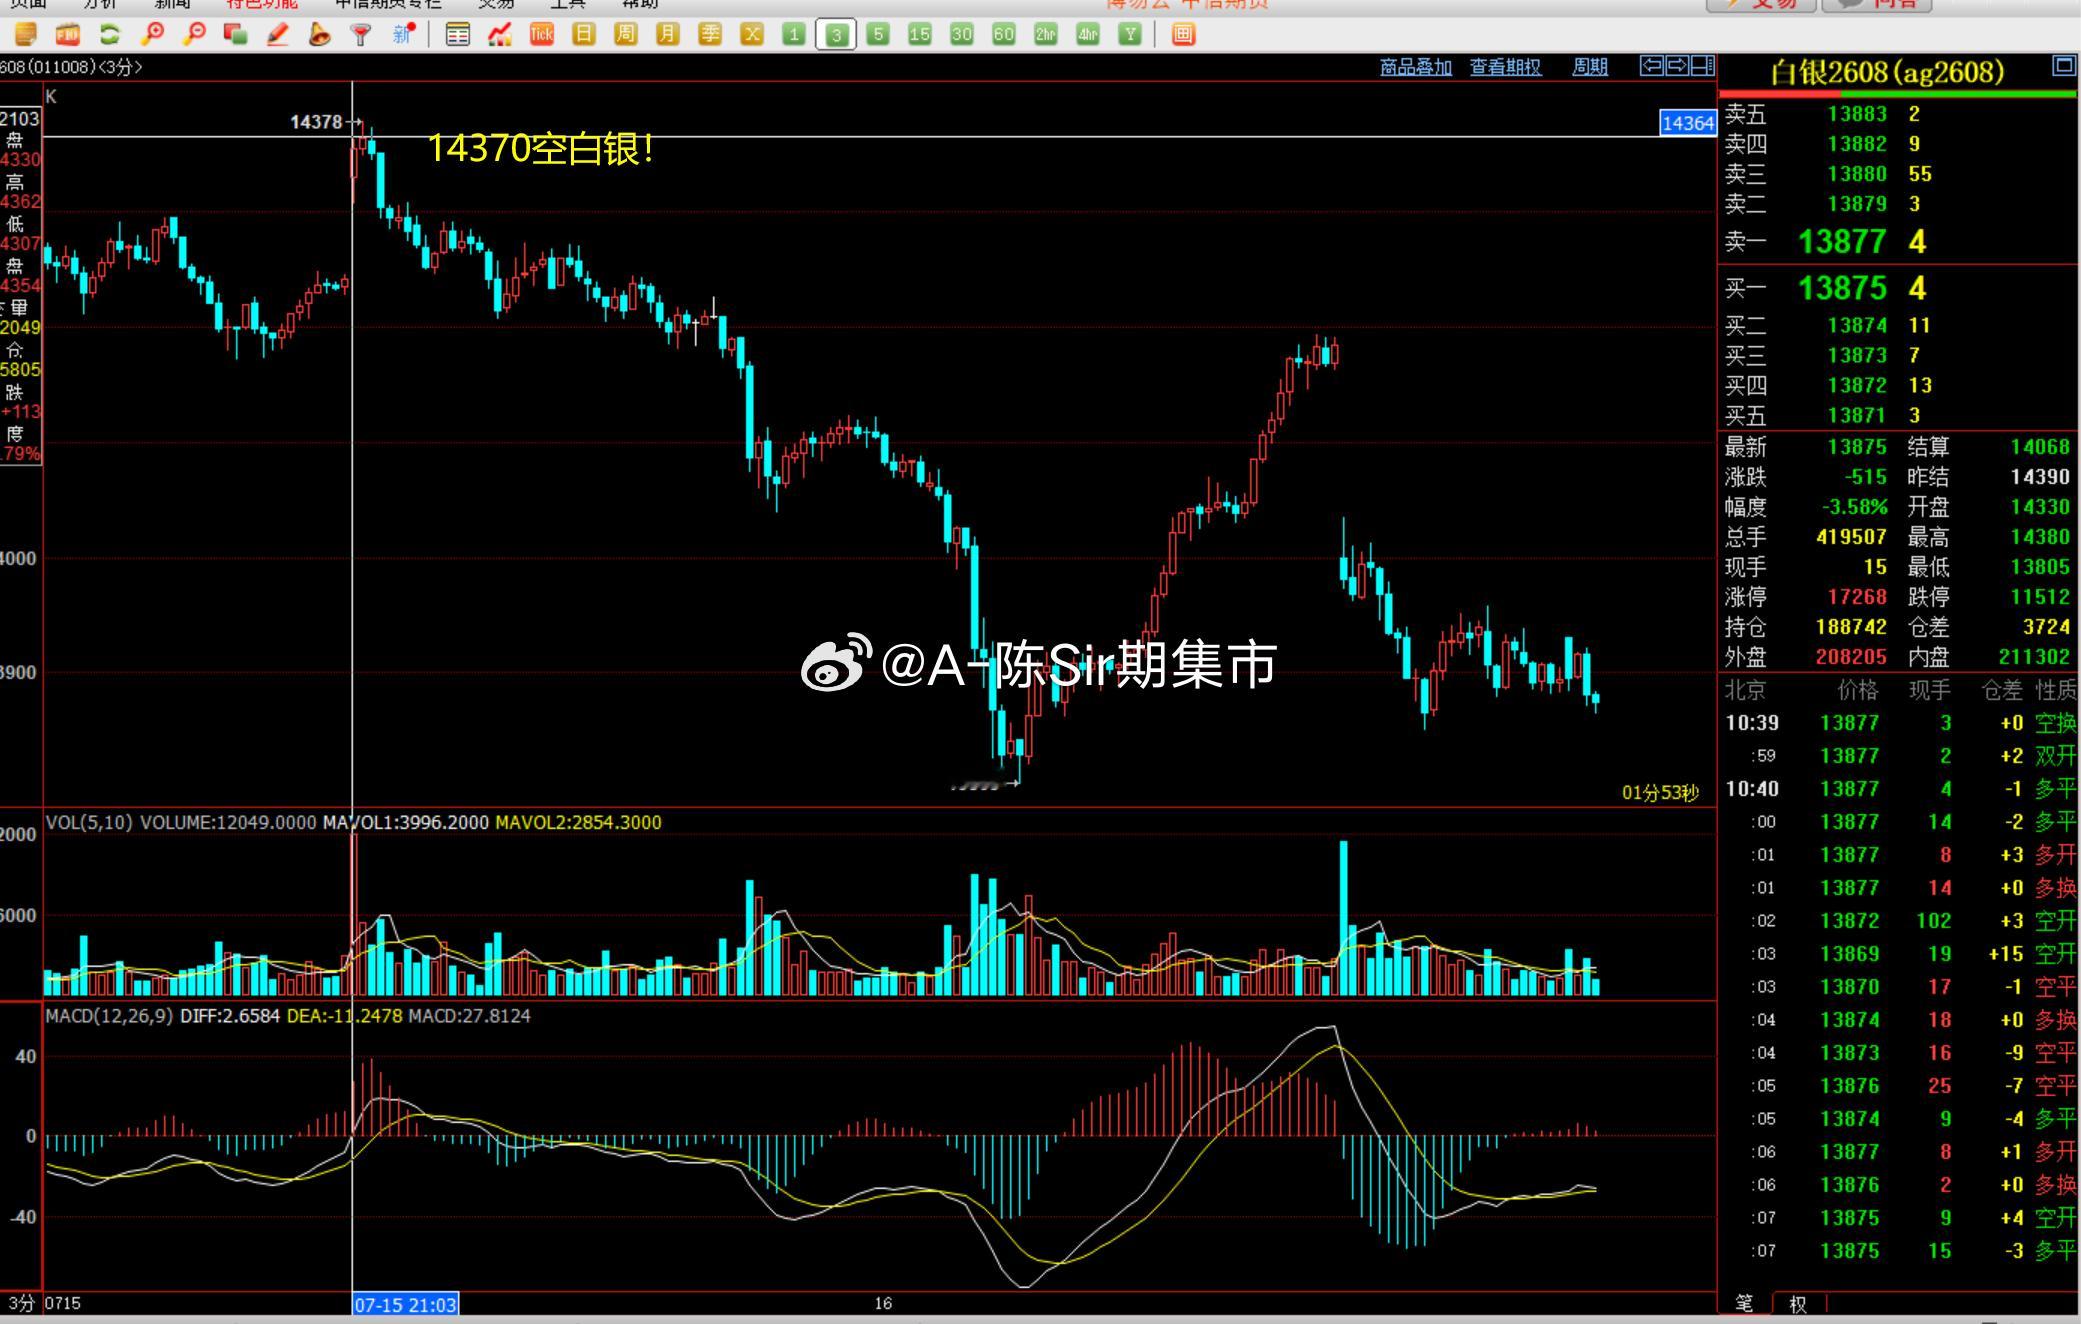Screen dimensions: 2081x1324
Task: Maximize the 白银2608 quote panel
Action: point(2064,66)
